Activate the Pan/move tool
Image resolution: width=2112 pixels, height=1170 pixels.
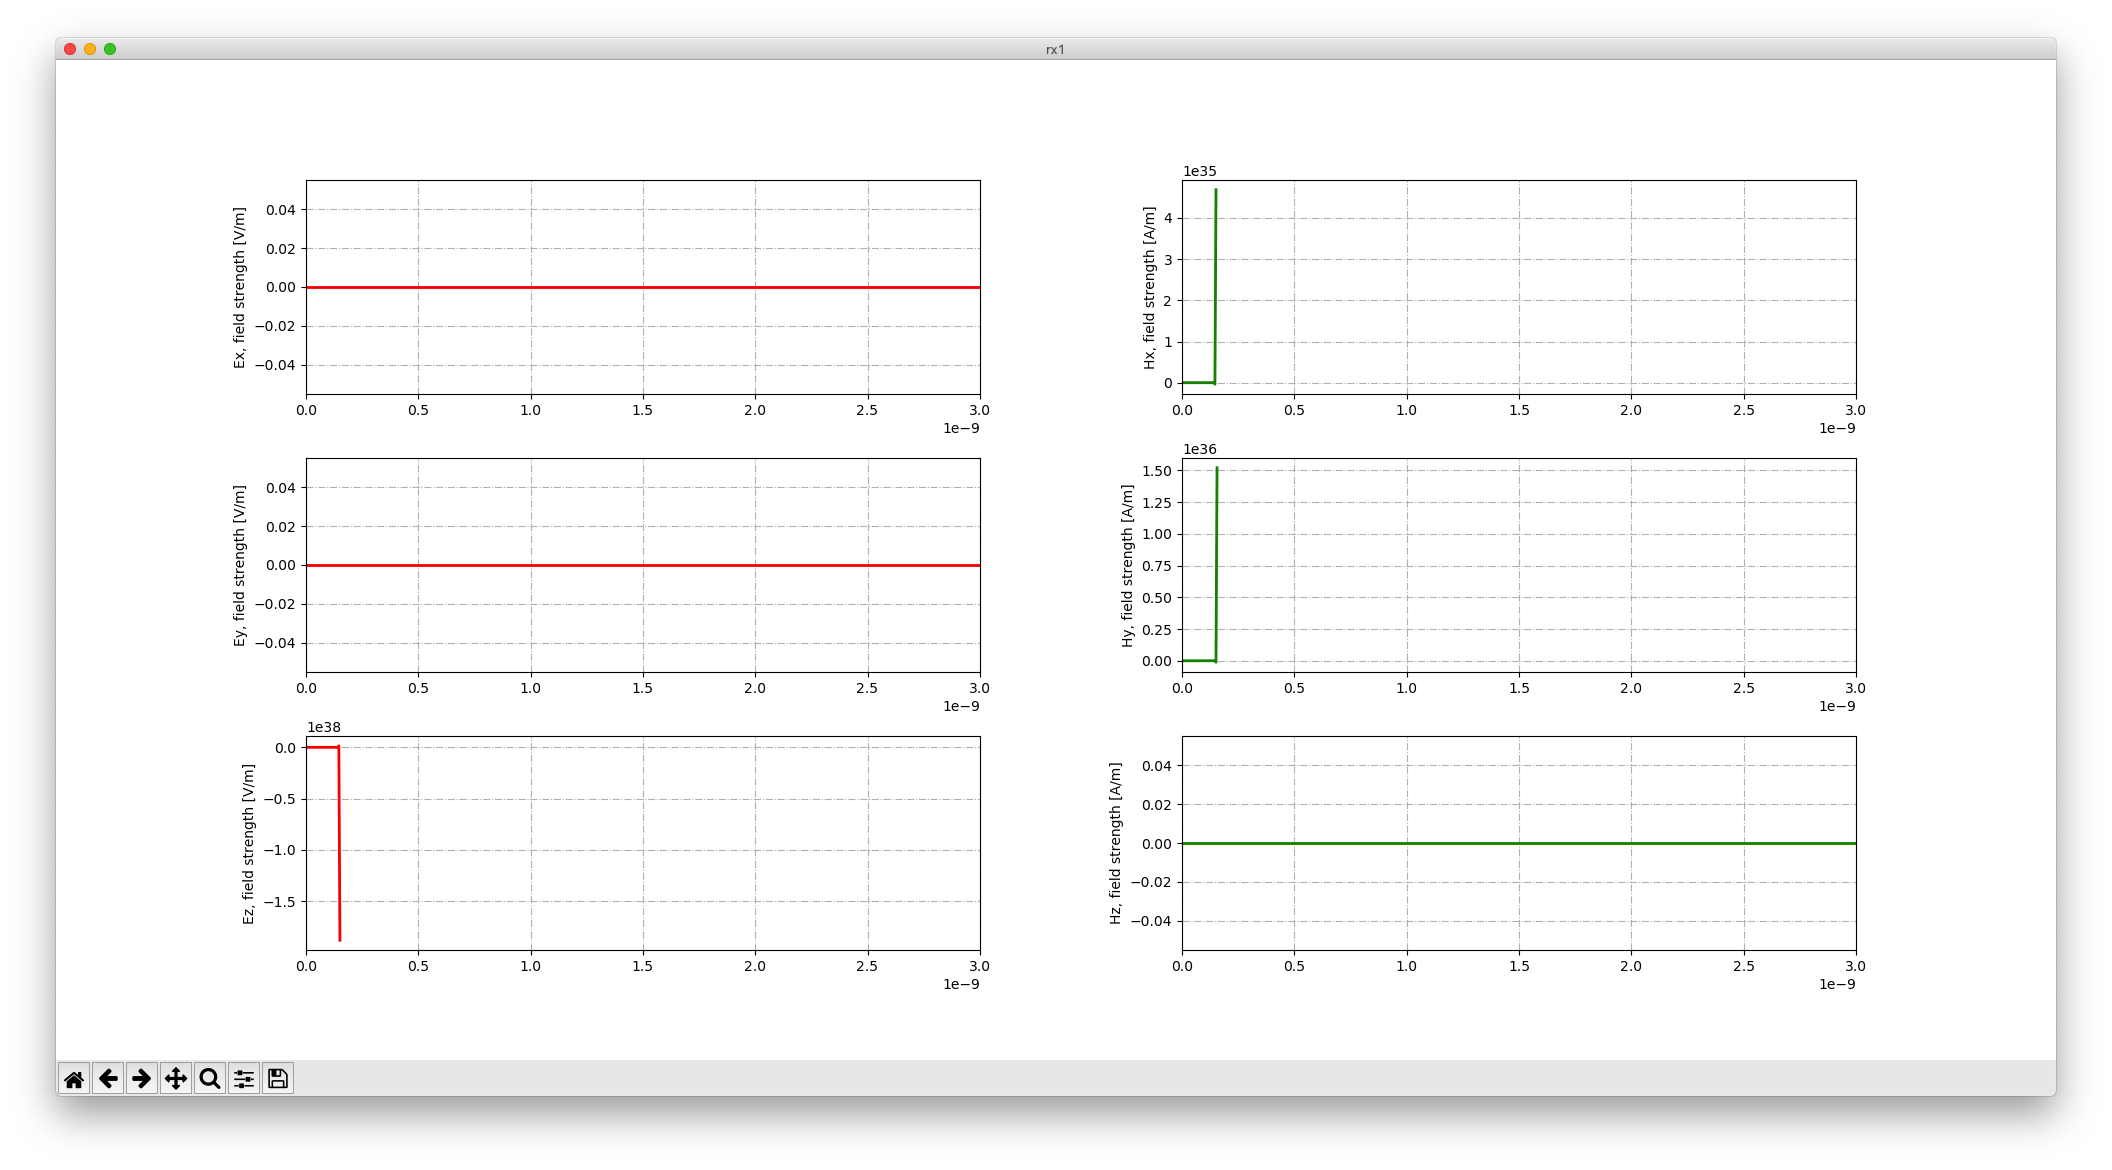176,1078
